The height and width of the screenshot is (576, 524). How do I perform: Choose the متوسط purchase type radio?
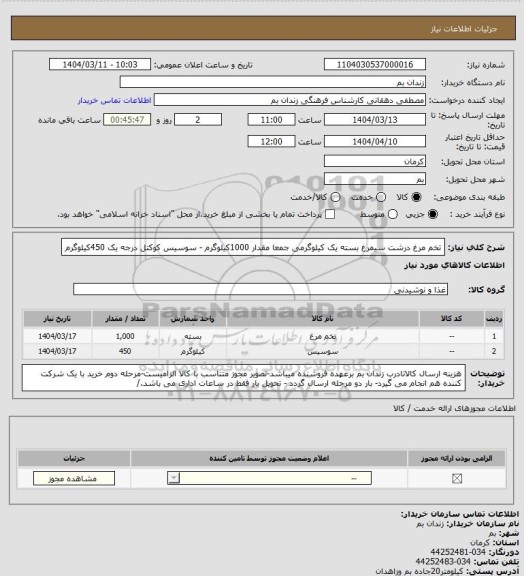coord(393,214)
